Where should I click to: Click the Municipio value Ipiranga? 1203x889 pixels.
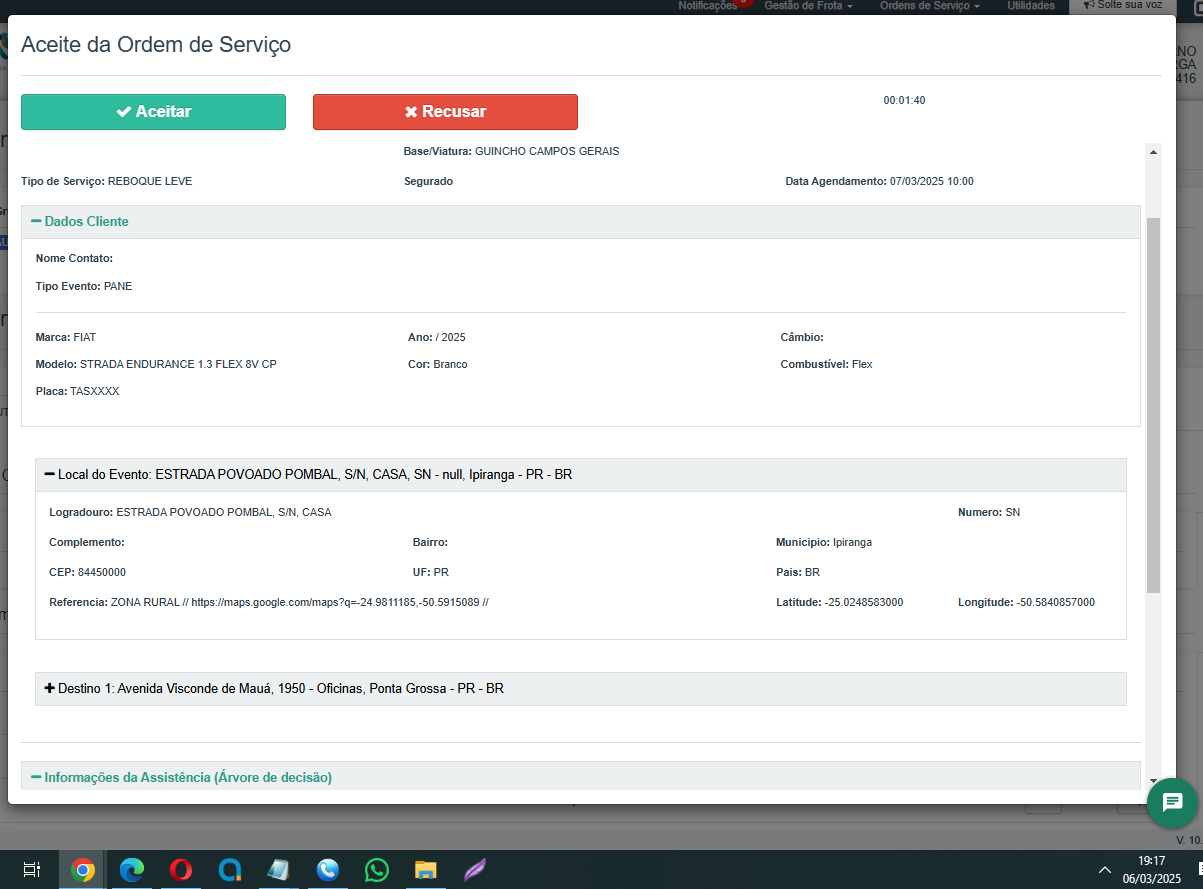[852, 543]
